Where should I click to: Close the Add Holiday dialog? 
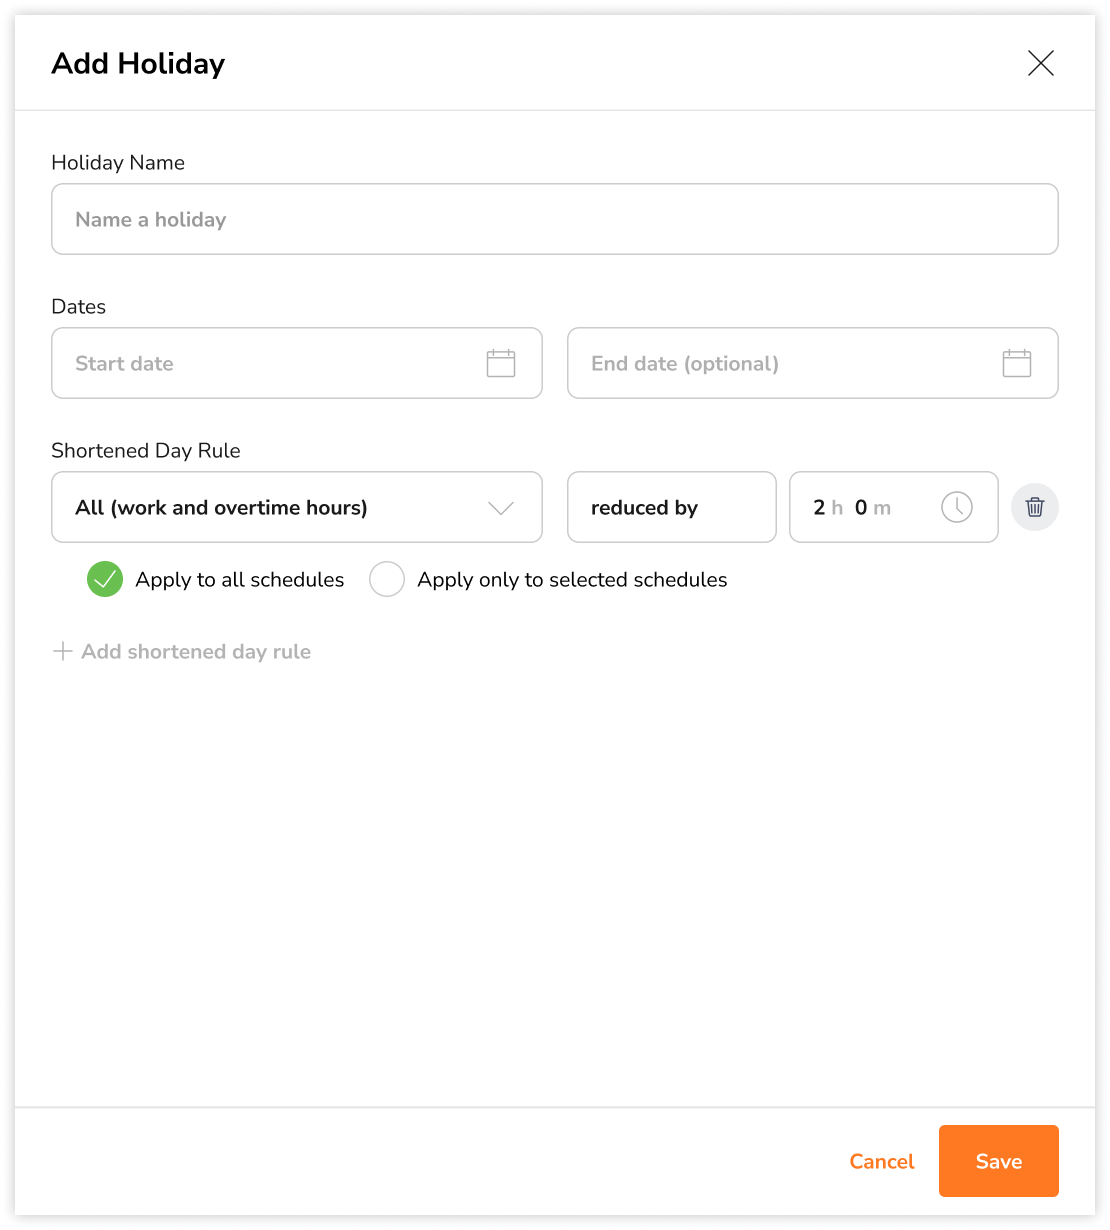click(1041, 63)
